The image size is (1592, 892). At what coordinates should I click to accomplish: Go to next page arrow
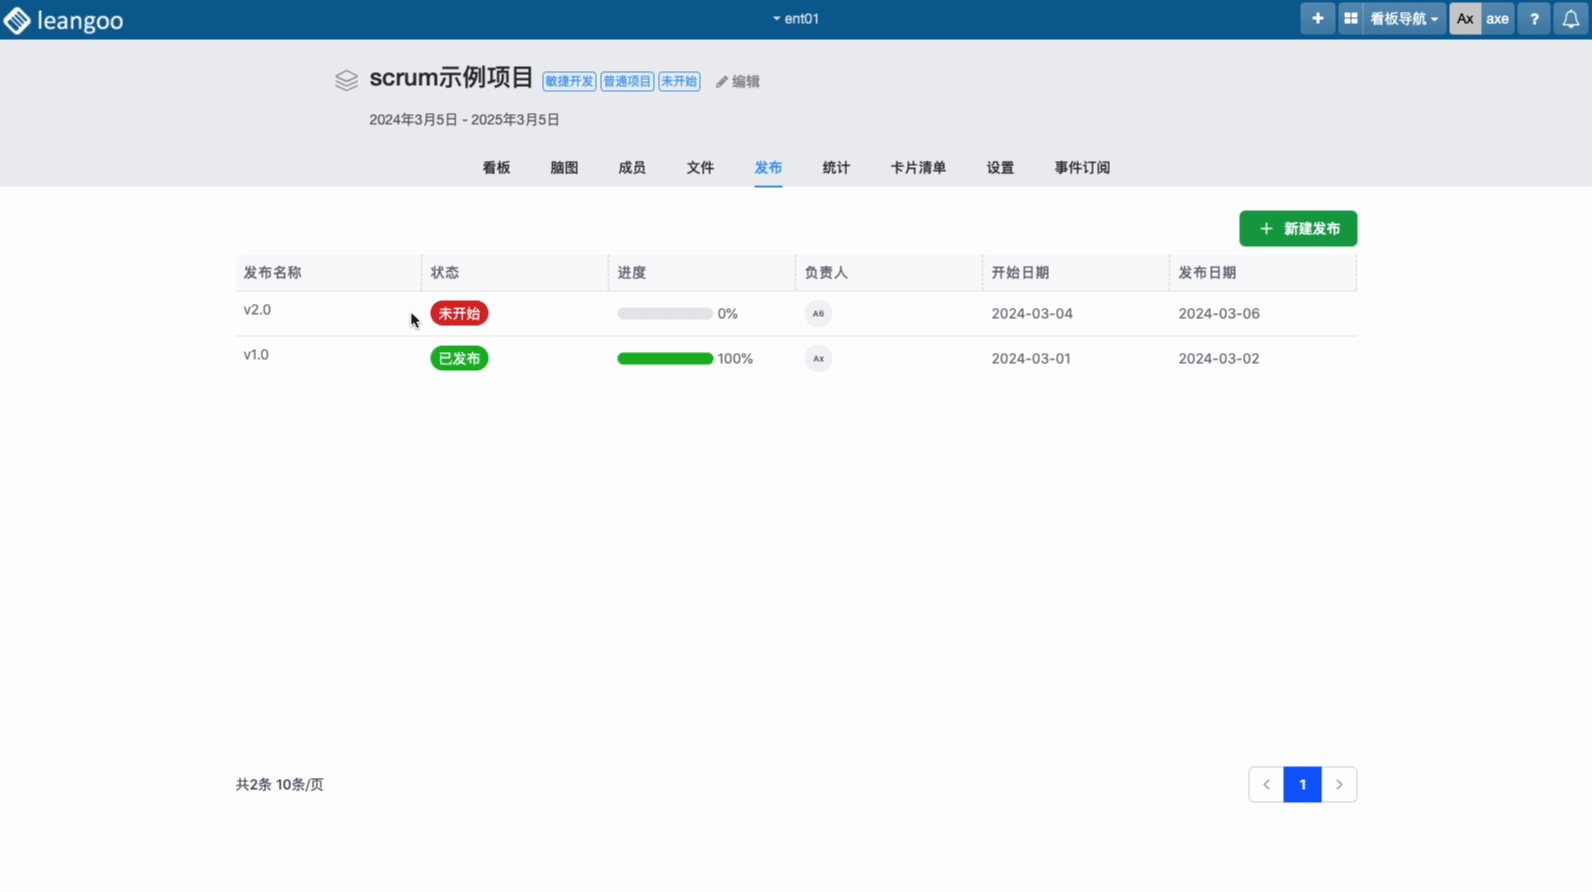(1339, 785)
